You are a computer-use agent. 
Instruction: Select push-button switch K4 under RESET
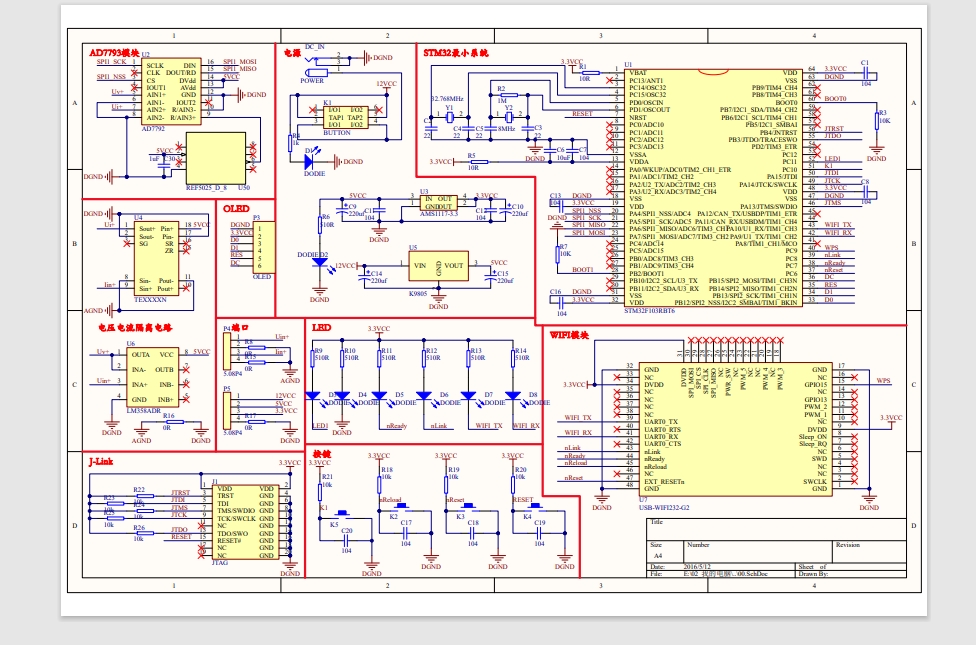(x=535, y=509)
